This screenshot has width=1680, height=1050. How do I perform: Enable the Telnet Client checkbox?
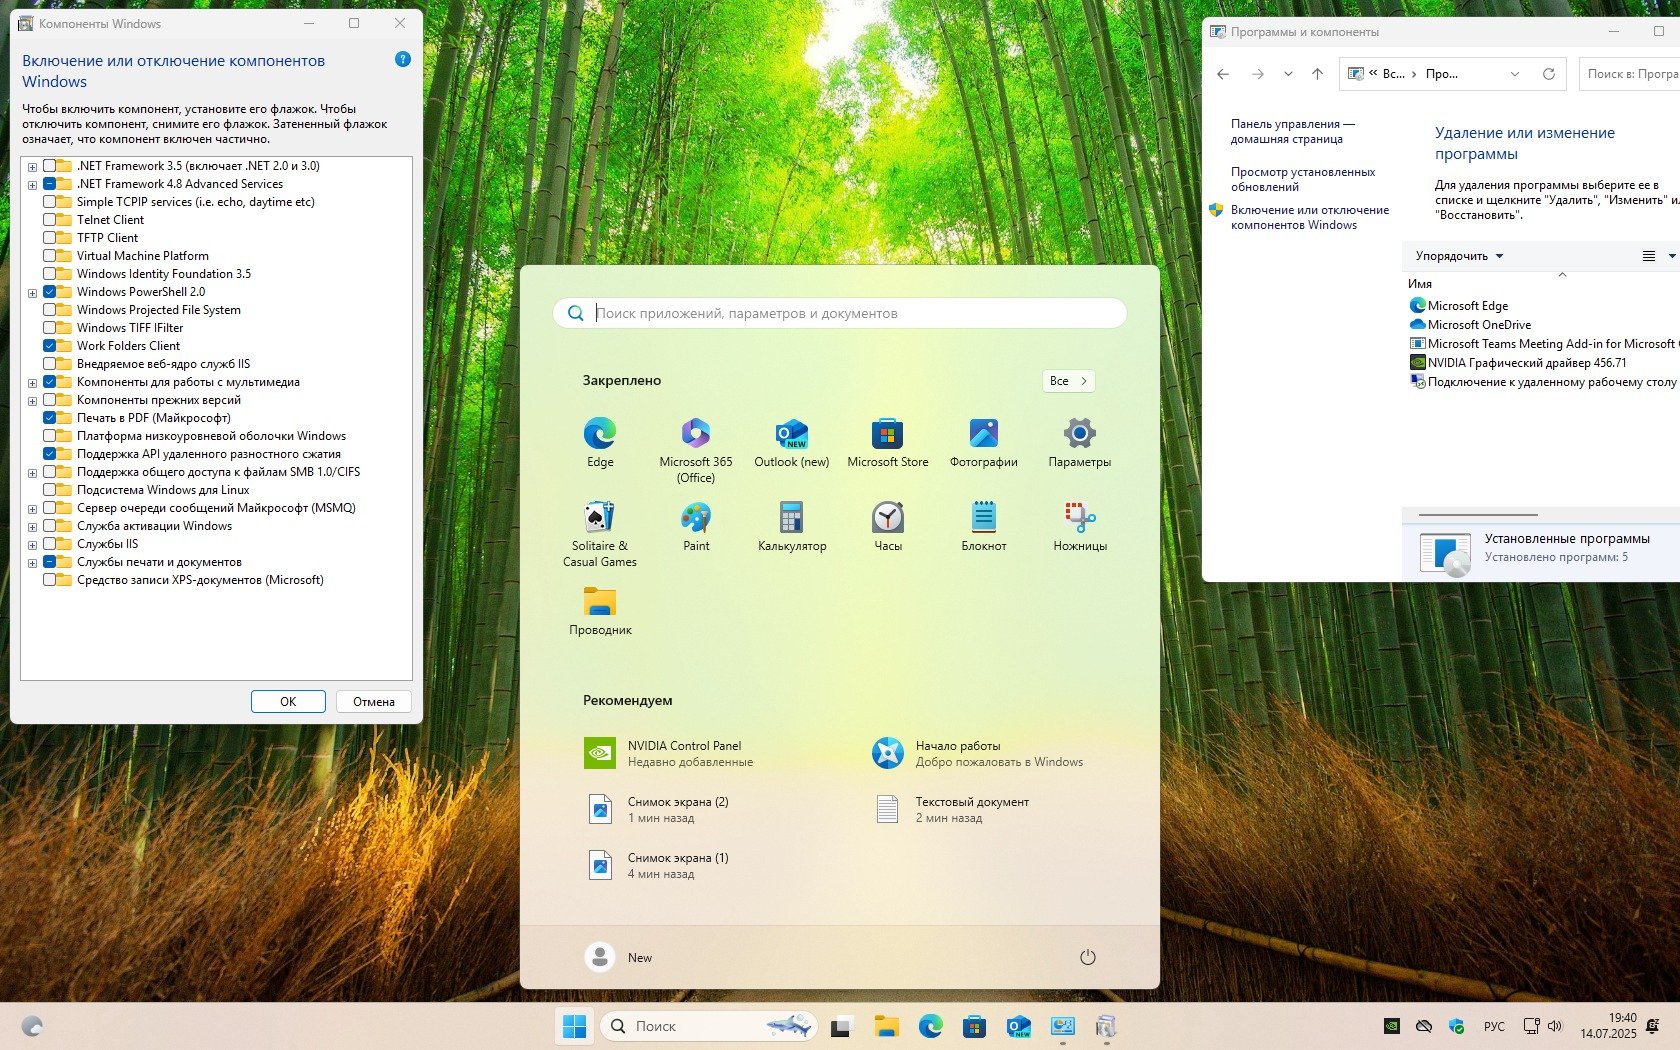click(50, 220)
